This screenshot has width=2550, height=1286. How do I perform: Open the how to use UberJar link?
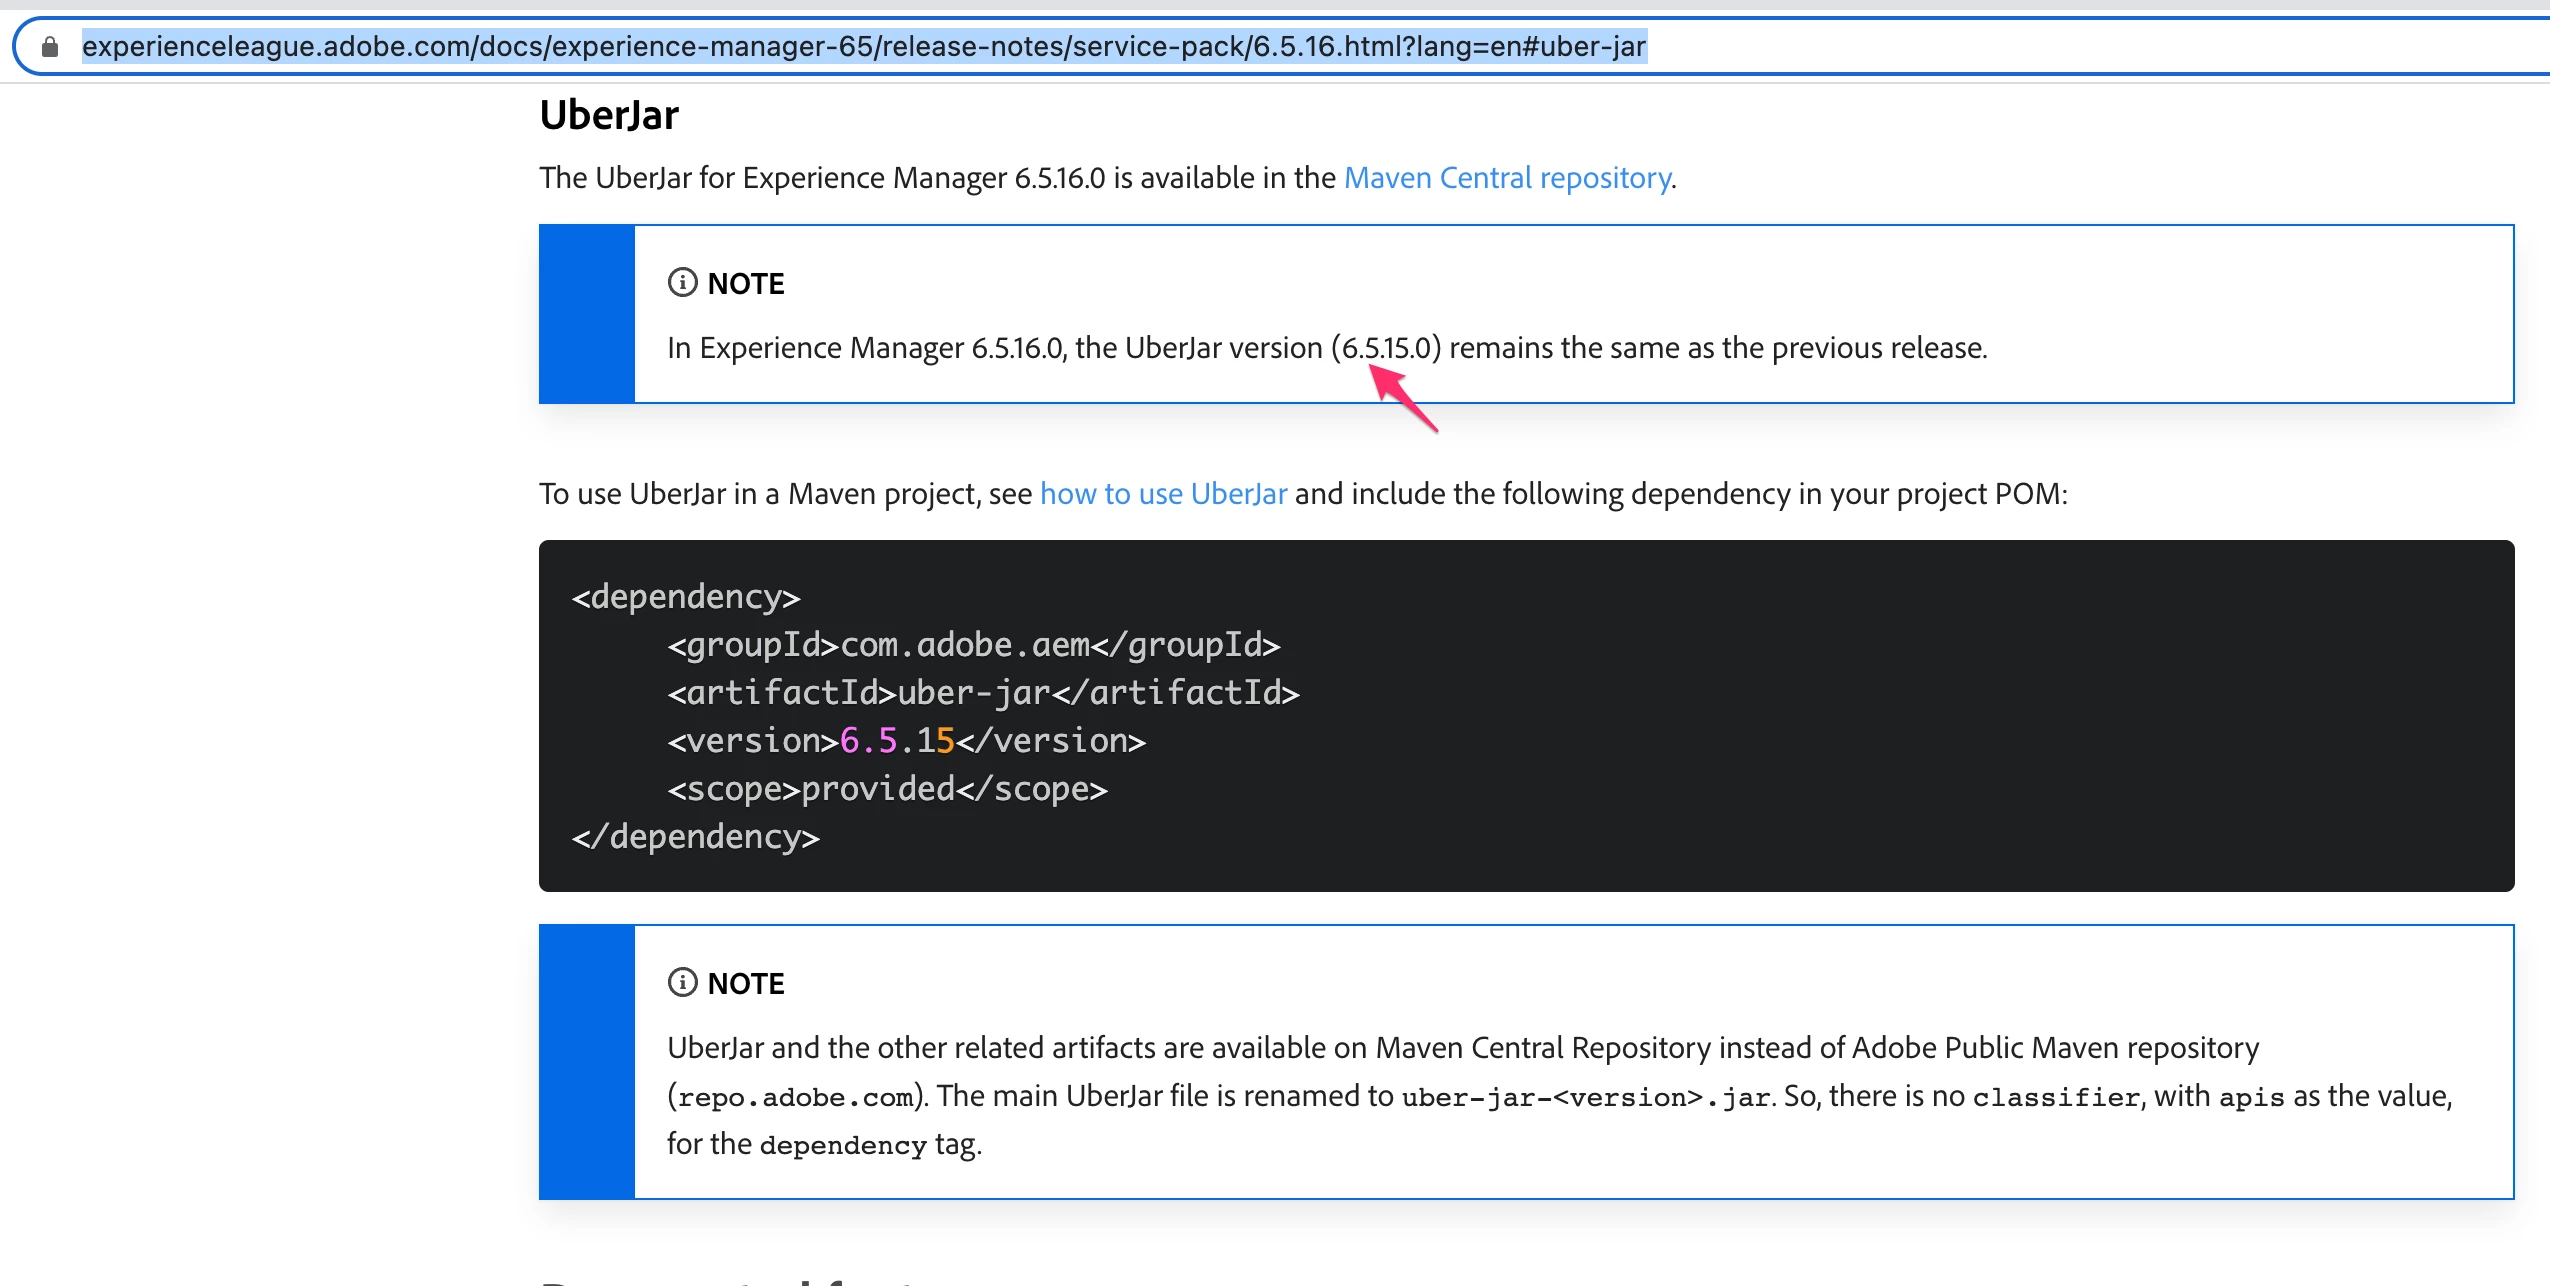1163,494
